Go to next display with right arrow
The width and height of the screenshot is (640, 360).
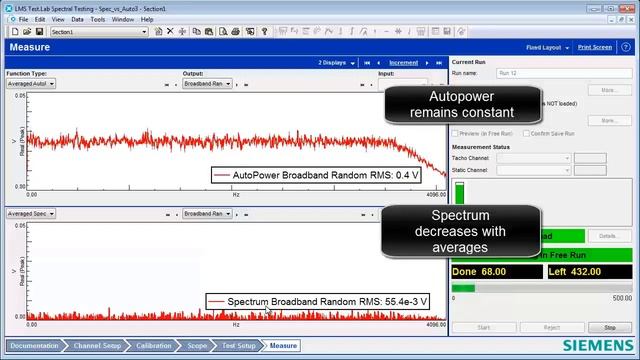[x=427, y=63]
